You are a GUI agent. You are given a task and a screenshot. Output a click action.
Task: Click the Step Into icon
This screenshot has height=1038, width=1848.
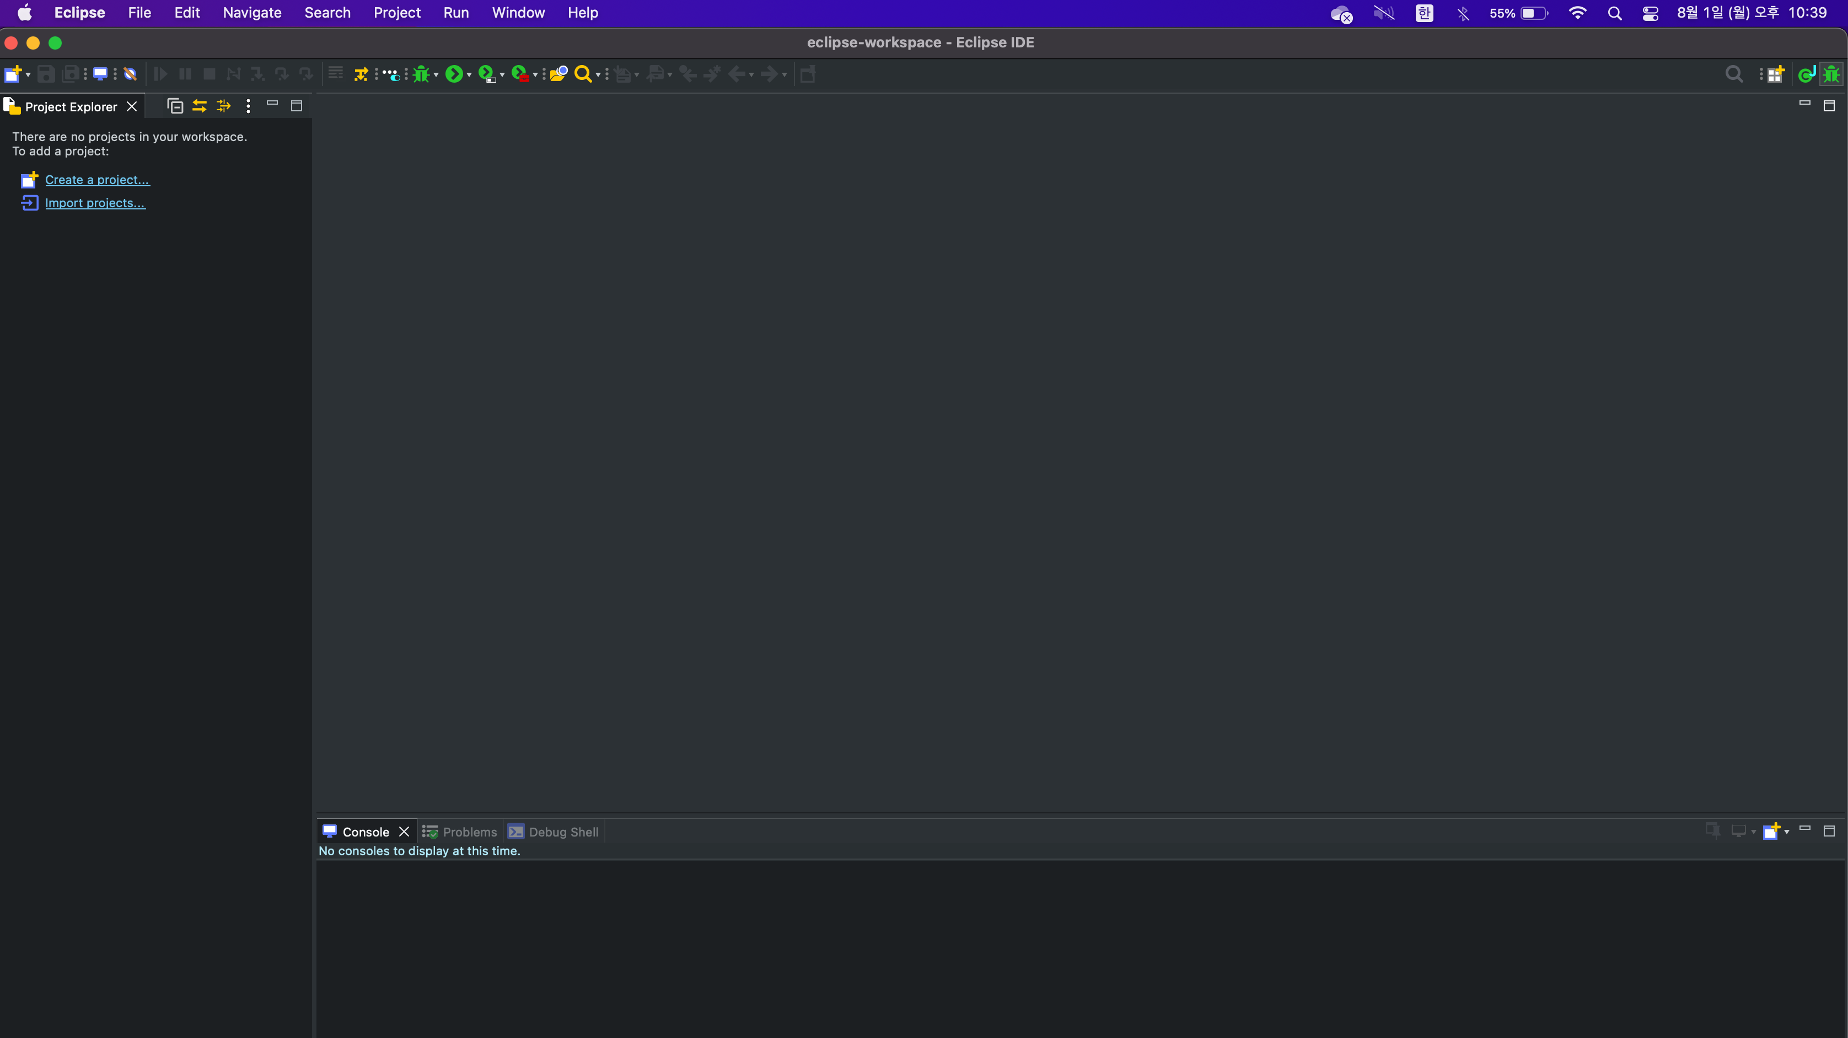pyautogui.click(x=257, y=74)
